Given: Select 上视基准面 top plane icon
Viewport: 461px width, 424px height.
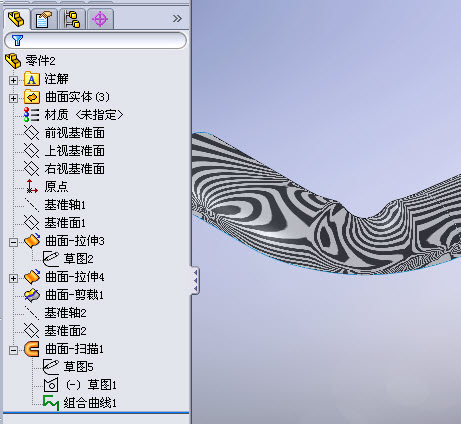Looking at the screenshot, I should point(32,151).
